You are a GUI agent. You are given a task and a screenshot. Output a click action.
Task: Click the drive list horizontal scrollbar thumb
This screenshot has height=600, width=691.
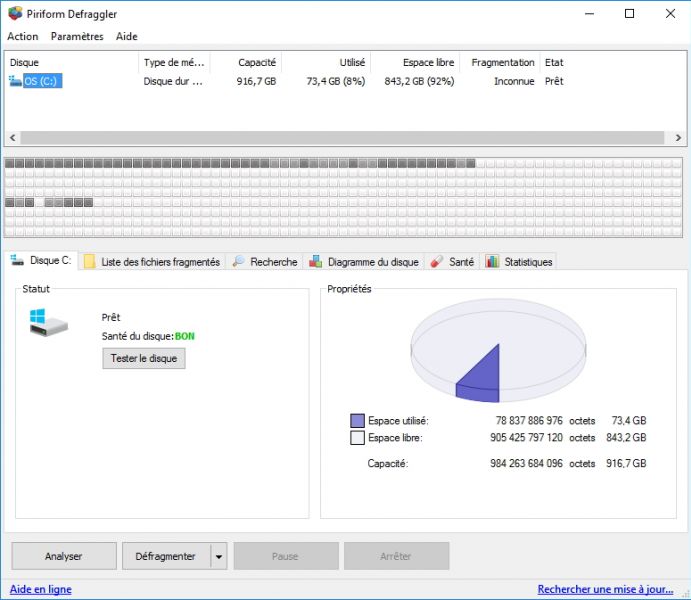[342, 137]
